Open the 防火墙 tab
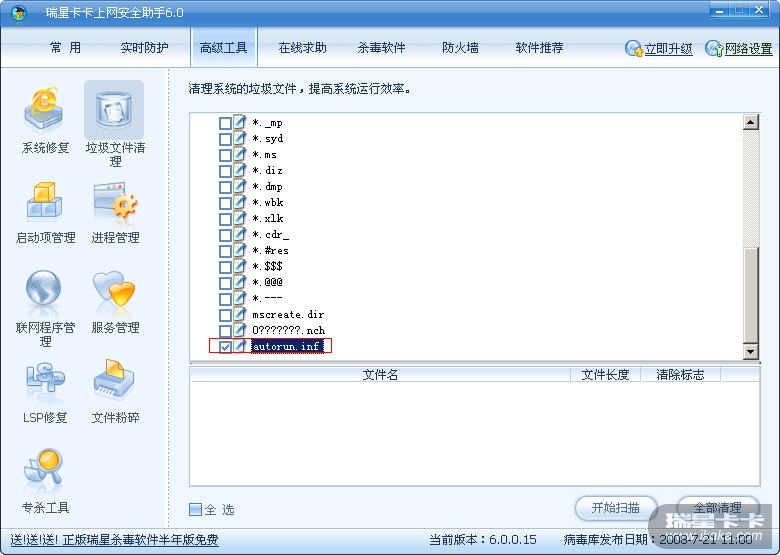Image resolution: width=780 pixels, height=555 pixels. click(x=461, y=48)
